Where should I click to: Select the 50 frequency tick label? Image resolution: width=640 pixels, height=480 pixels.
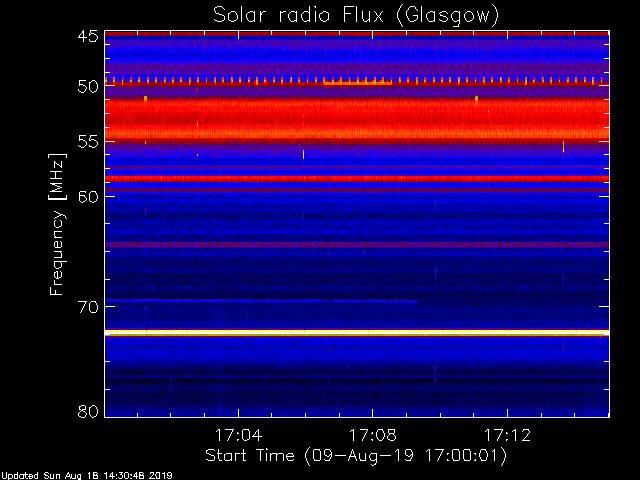[x=88, y=86]
